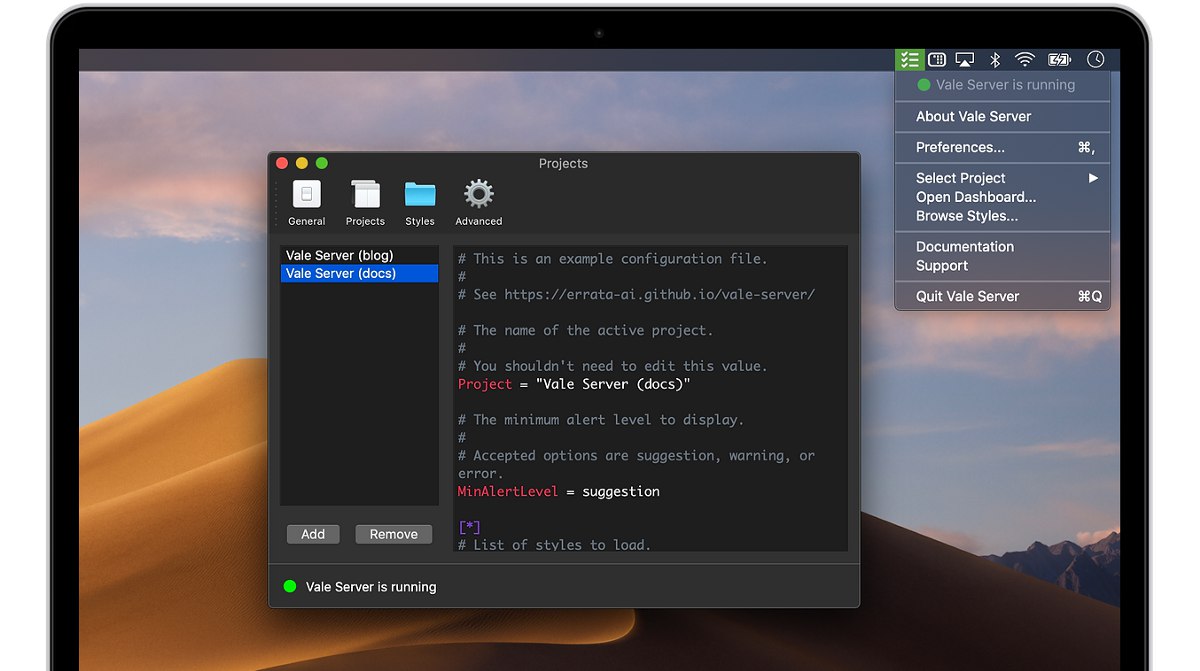This screenshot has width=1200, height=671.
Task: Switch to the Projects pane icon
Action: (365, 203)
